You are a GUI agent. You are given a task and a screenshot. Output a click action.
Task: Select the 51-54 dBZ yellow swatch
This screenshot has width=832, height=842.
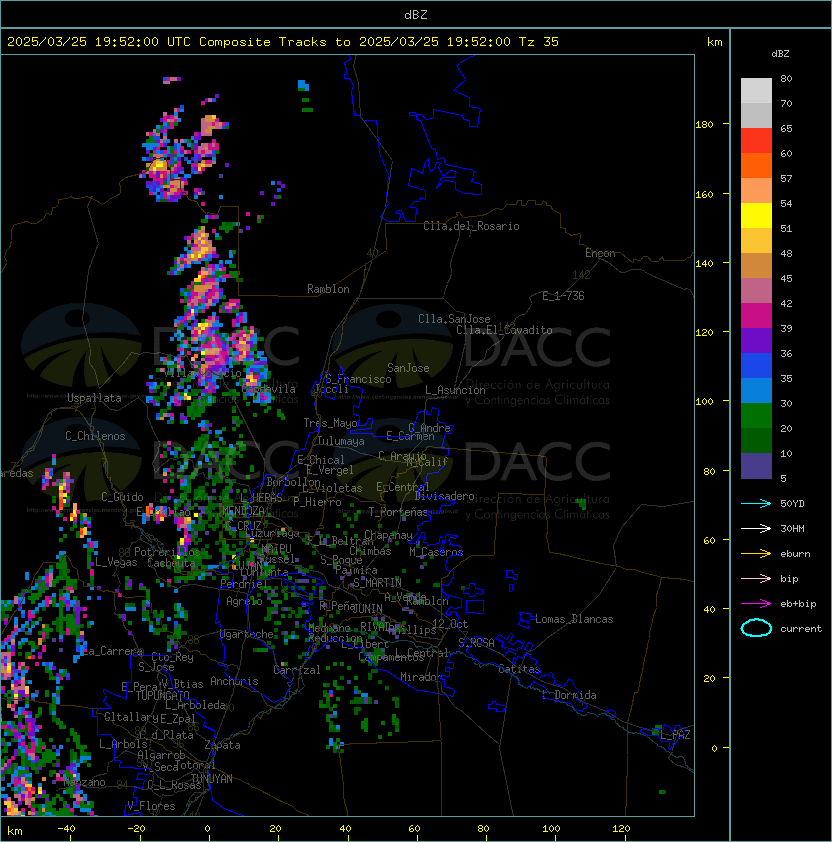pos(756,216)
